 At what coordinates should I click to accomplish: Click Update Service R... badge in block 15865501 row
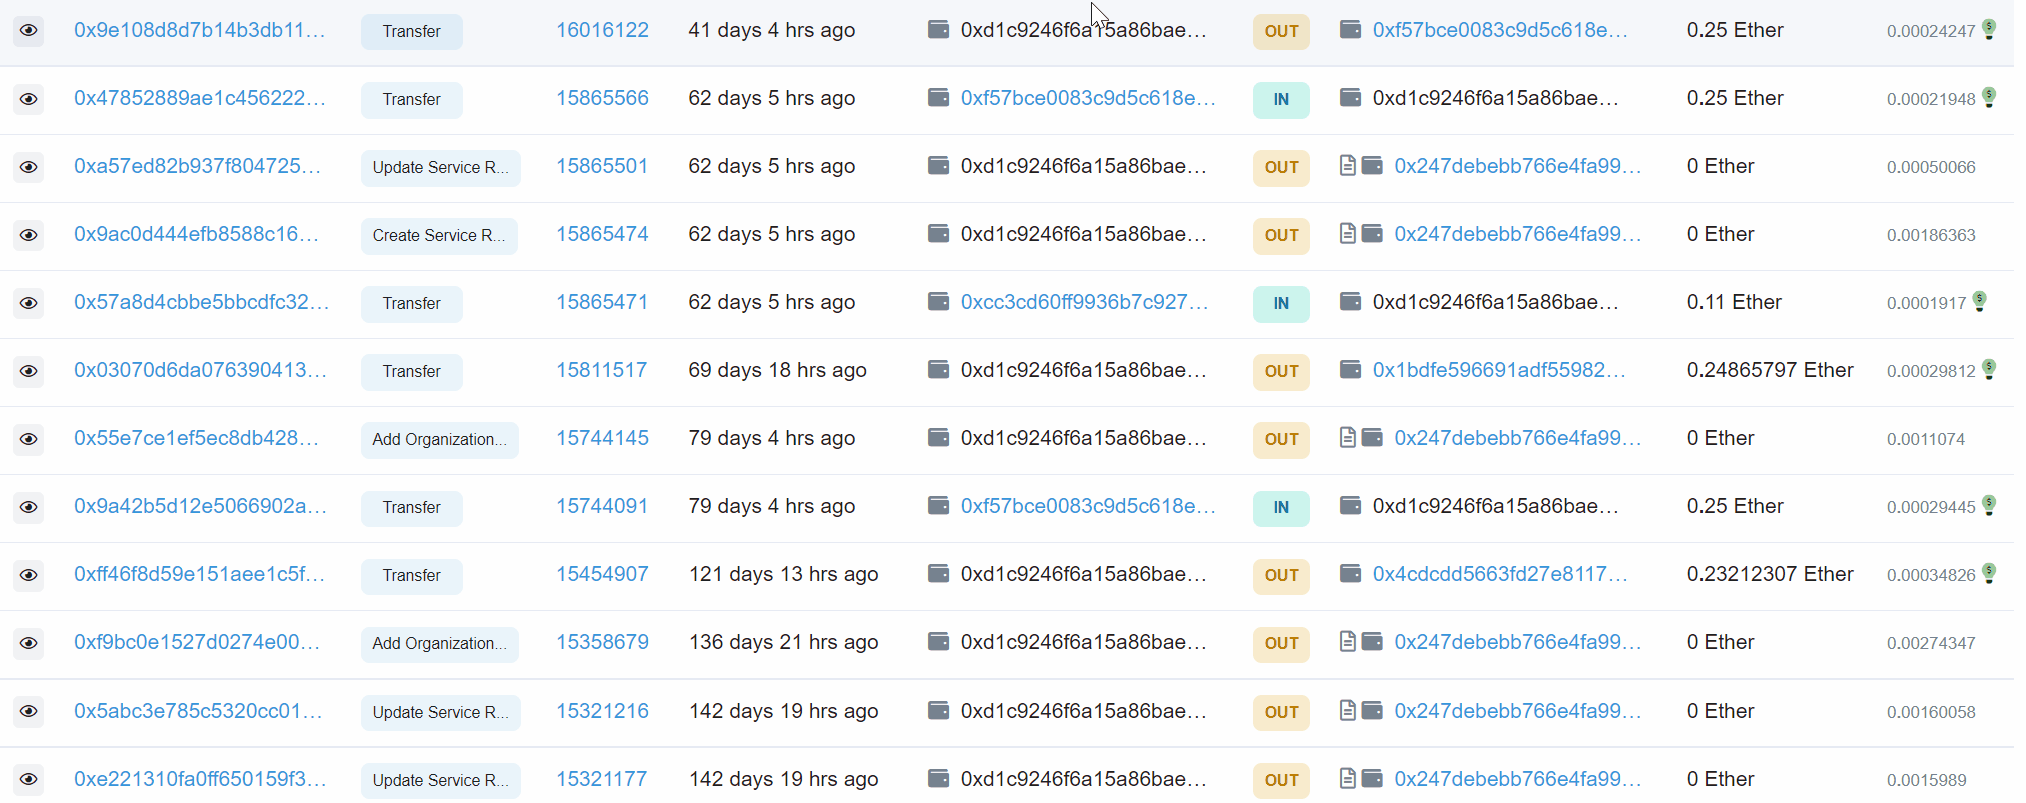440,168
